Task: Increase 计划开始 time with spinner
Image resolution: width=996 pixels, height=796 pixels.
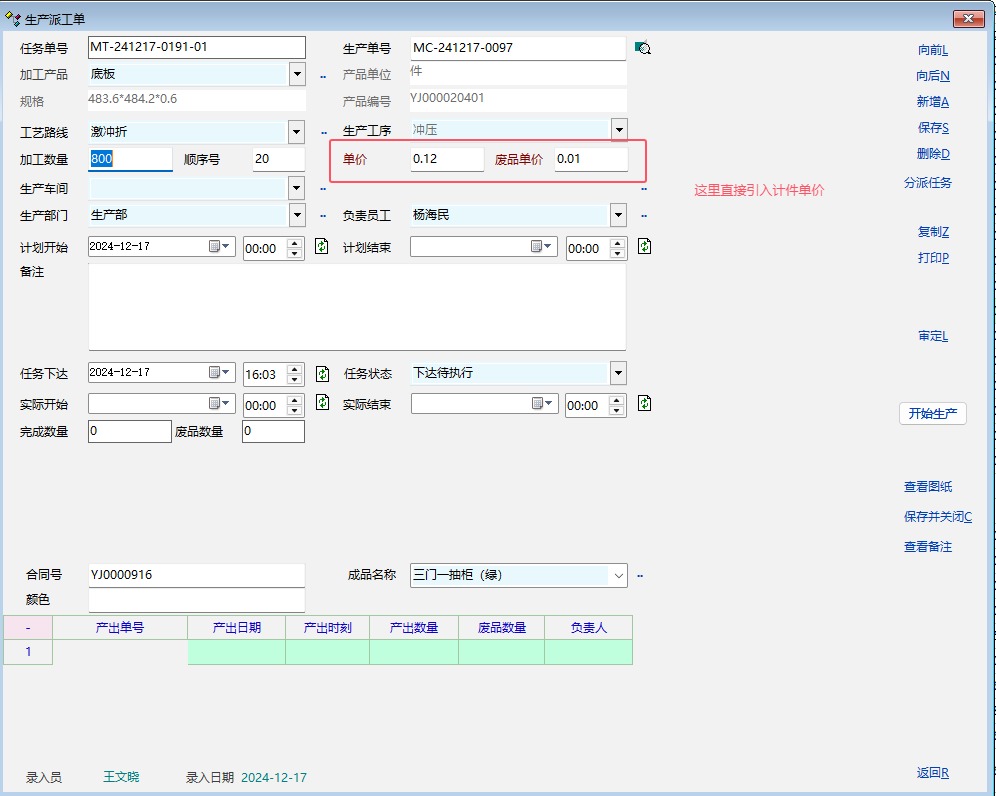Action: (x=294, y=242)
